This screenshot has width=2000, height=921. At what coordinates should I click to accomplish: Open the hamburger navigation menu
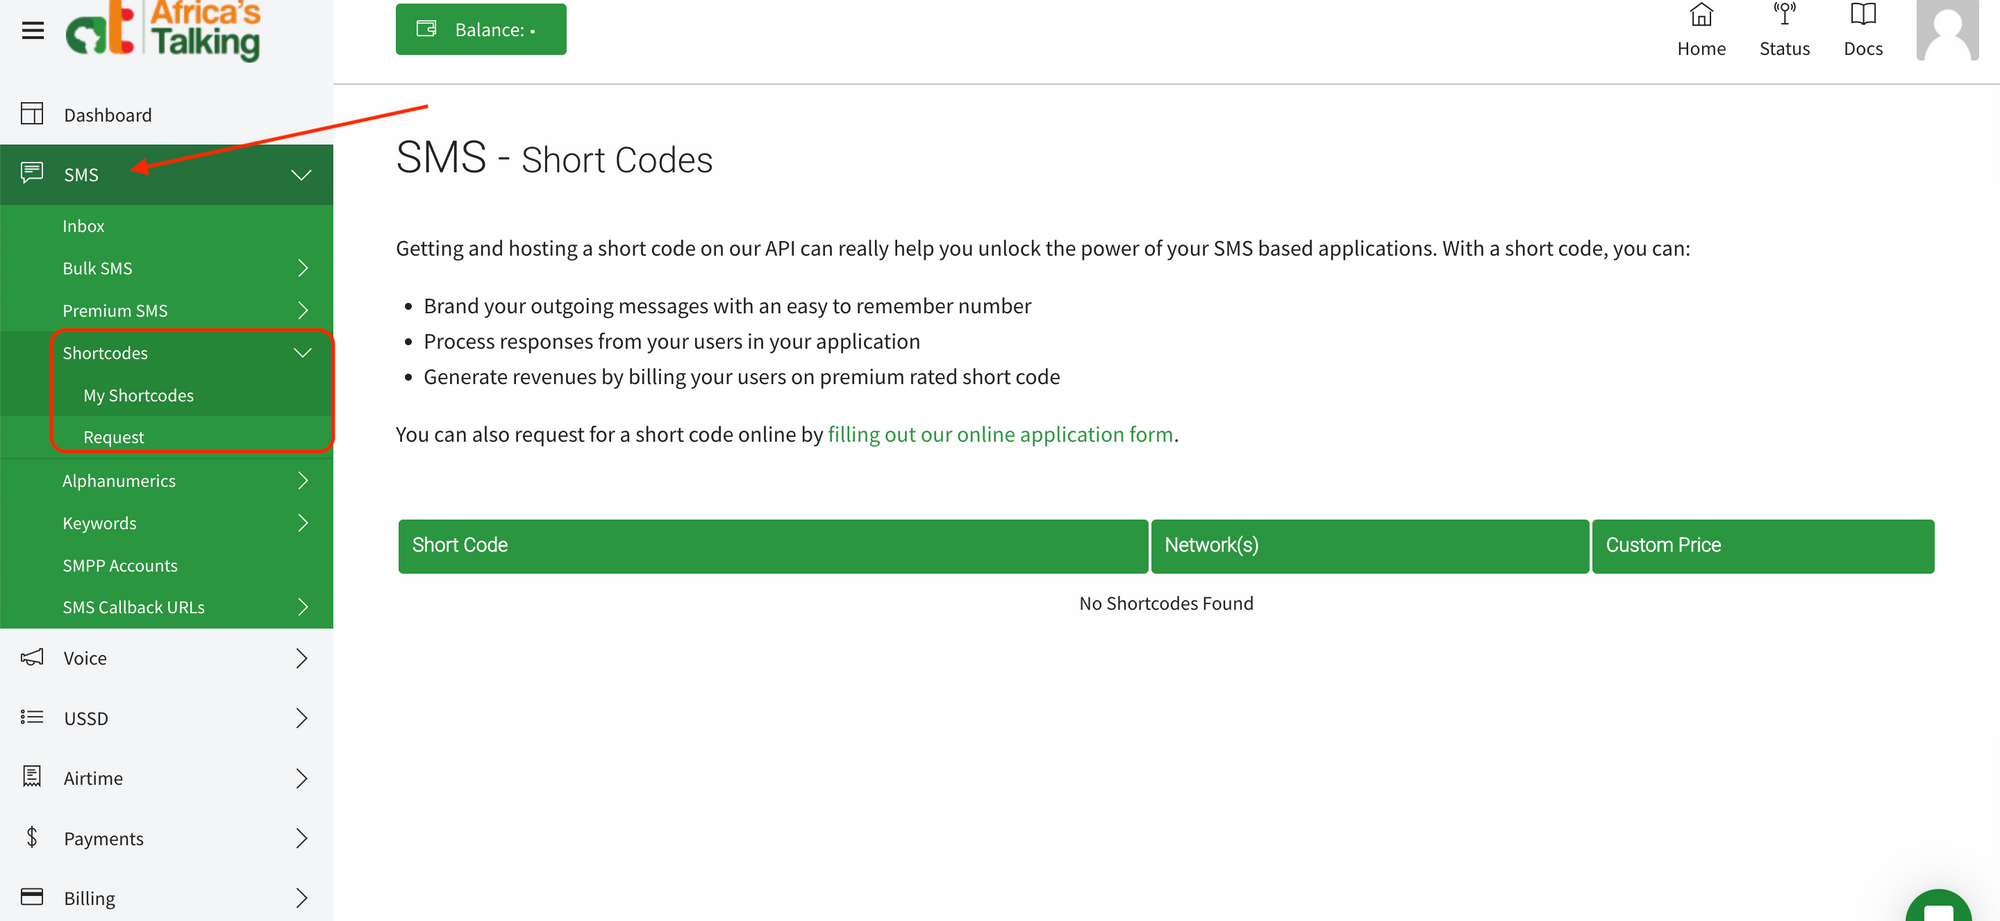coord(31,30)
